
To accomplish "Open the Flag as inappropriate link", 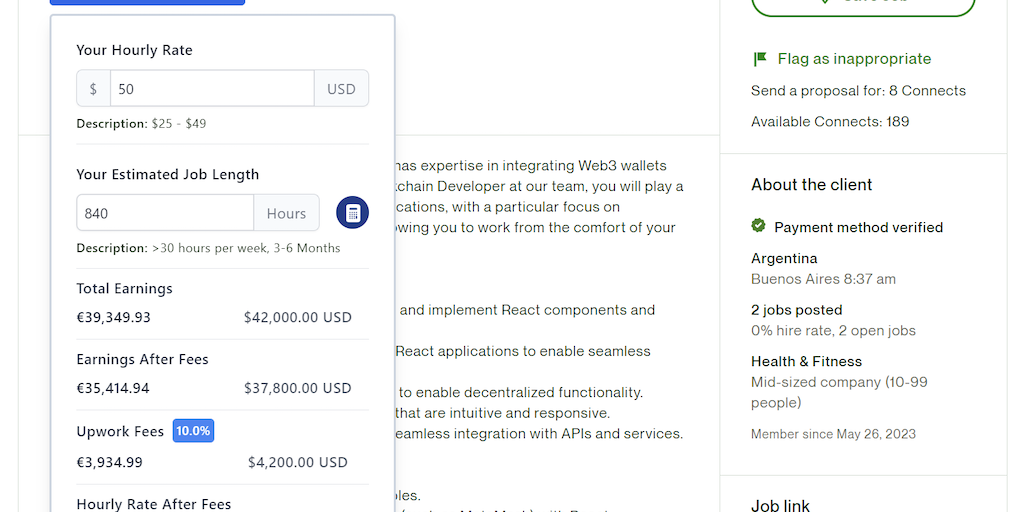I will click(x=853, y=59).
